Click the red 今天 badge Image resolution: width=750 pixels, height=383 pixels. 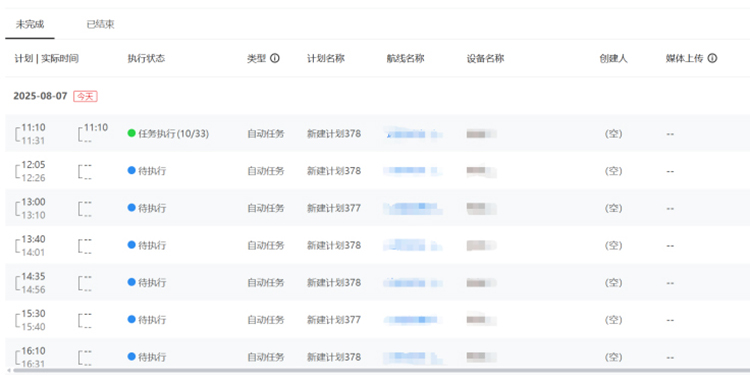85,97
